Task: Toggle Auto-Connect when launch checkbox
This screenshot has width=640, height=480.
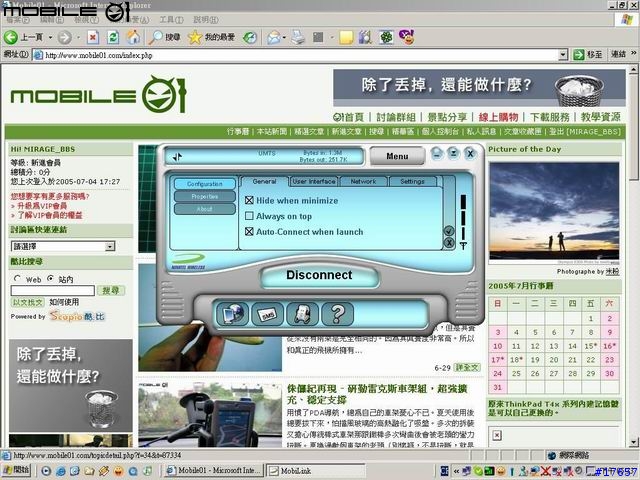Action: tap(249, 231)
